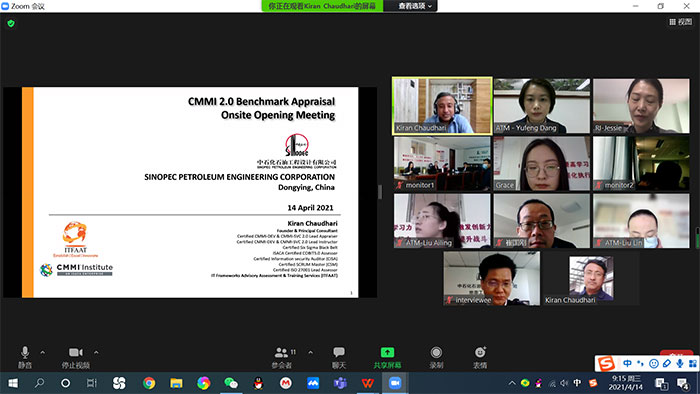The image size is (700, 394).
Task: Click the green 共享屏幕 share screen button
Action: (x=387, y=358)
